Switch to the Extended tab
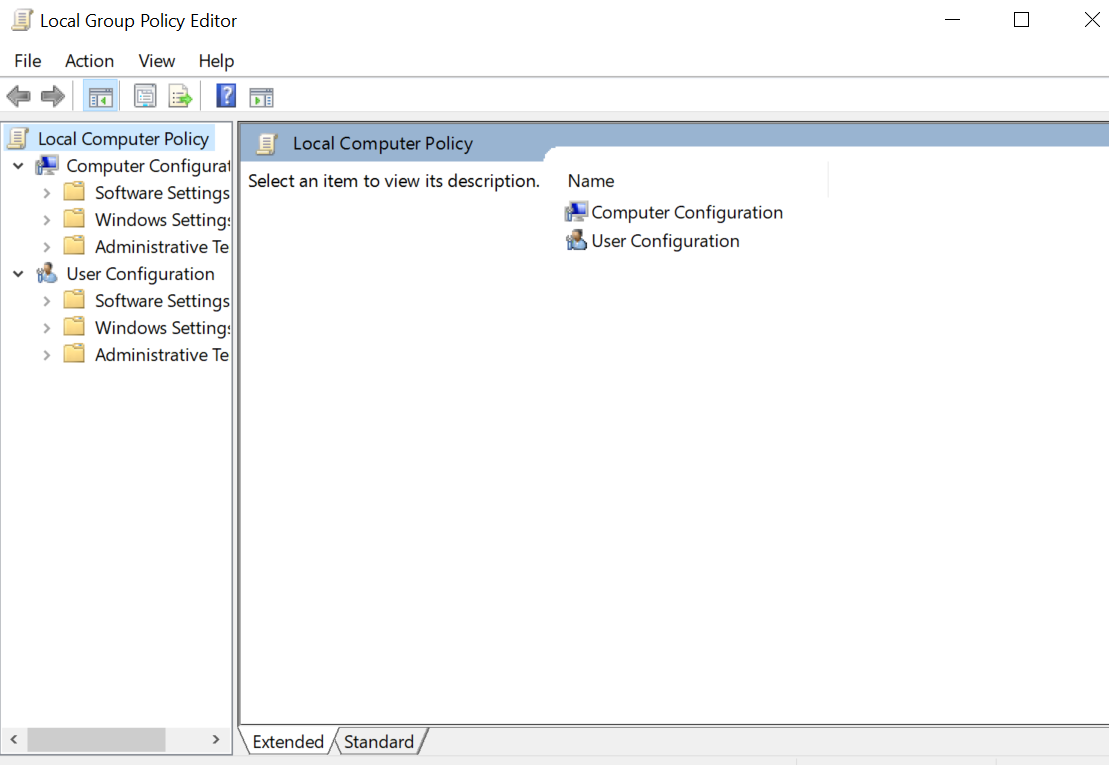The width and height of the screenshot is (1109, 765). [x=288, y=742]
